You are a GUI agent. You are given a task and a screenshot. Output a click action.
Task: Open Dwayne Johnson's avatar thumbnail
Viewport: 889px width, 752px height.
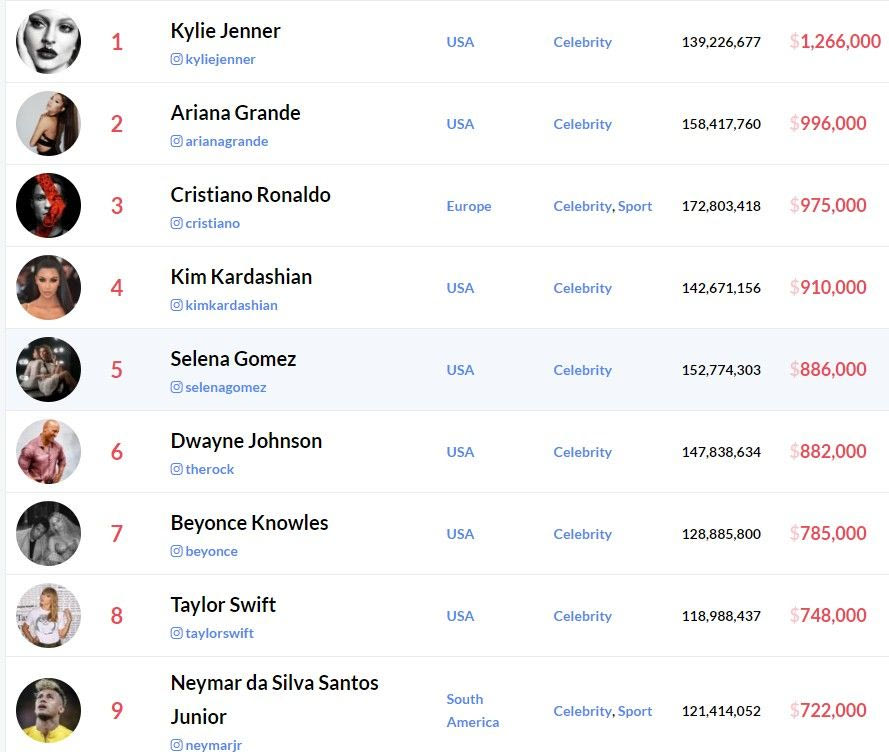pos(48,452)
